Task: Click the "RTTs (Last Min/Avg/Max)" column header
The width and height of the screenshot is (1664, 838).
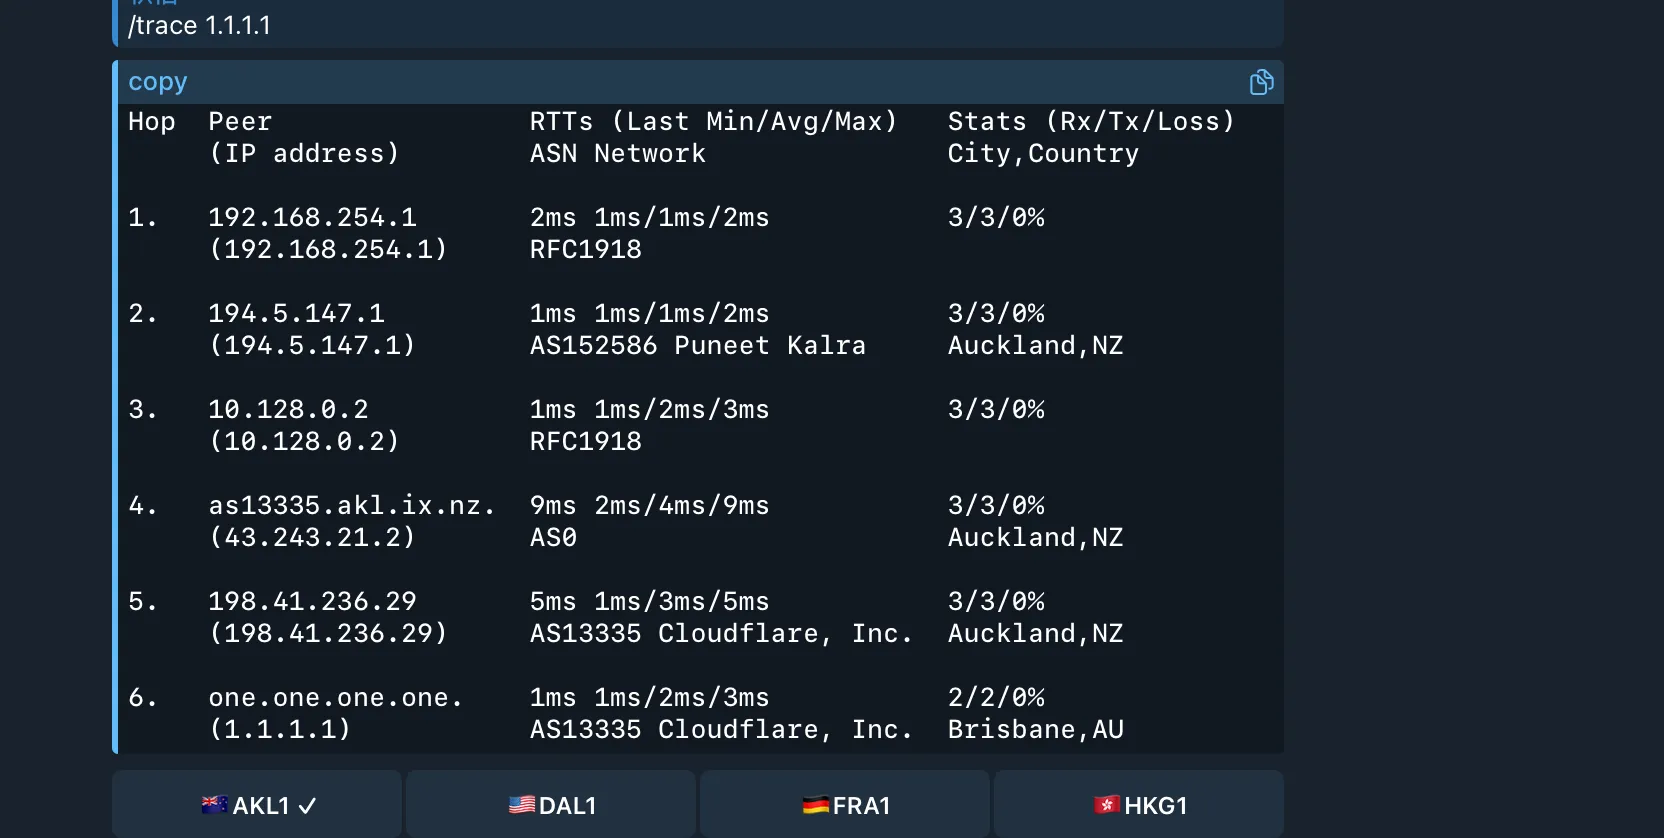Action: [x=713, y=121]
